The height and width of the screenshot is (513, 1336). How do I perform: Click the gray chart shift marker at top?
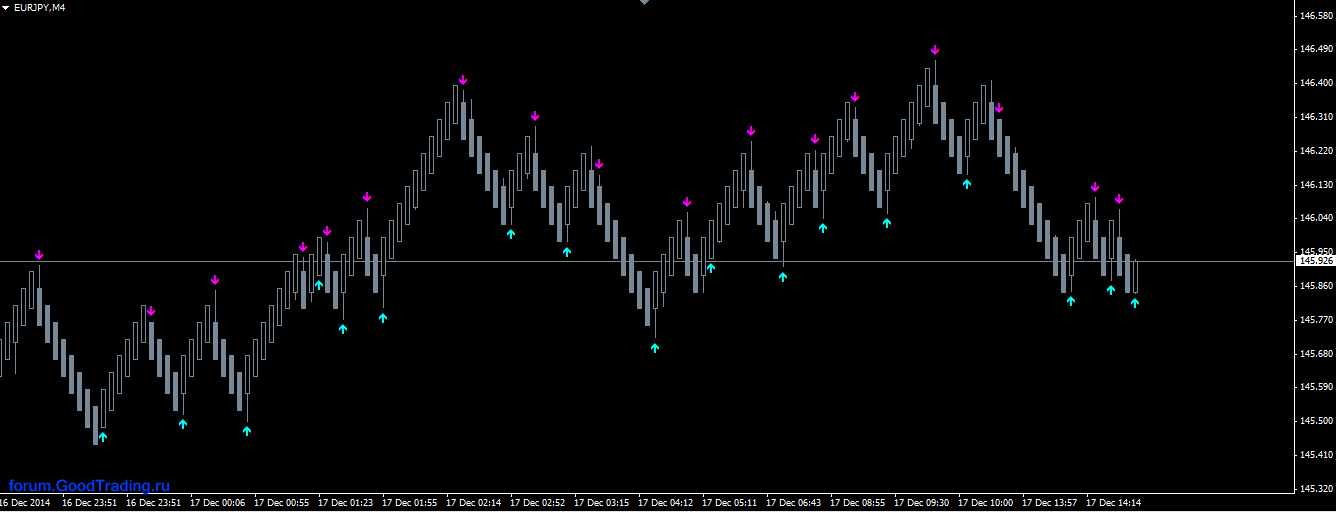(644, 3)
